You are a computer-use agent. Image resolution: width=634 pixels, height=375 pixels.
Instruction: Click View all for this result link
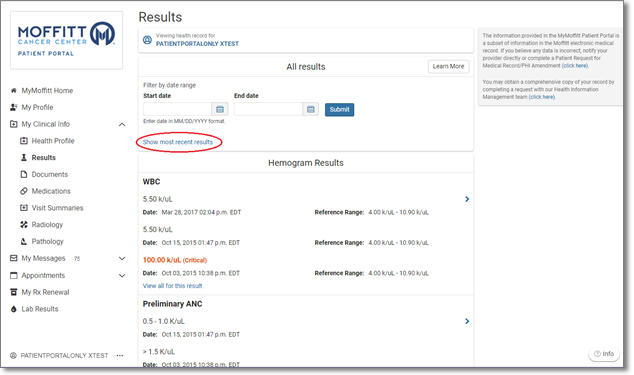click(172, 286)
